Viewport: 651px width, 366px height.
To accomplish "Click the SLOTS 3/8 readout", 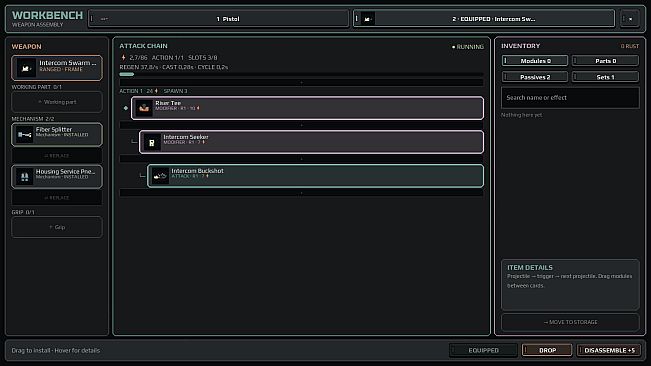I will pyautogui.click(x=203, y=58).
